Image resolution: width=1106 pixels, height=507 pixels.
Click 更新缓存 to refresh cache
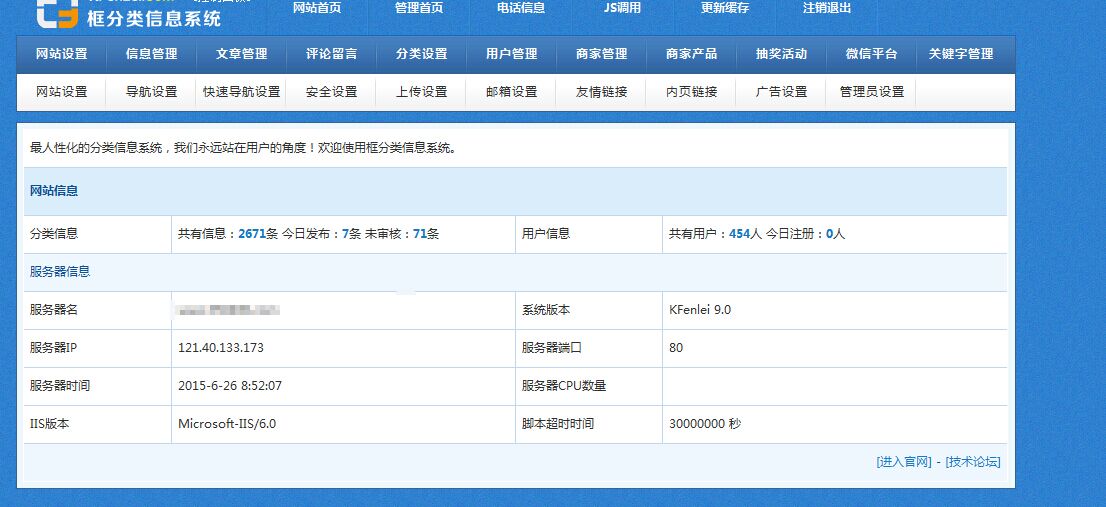click(725, 8)
